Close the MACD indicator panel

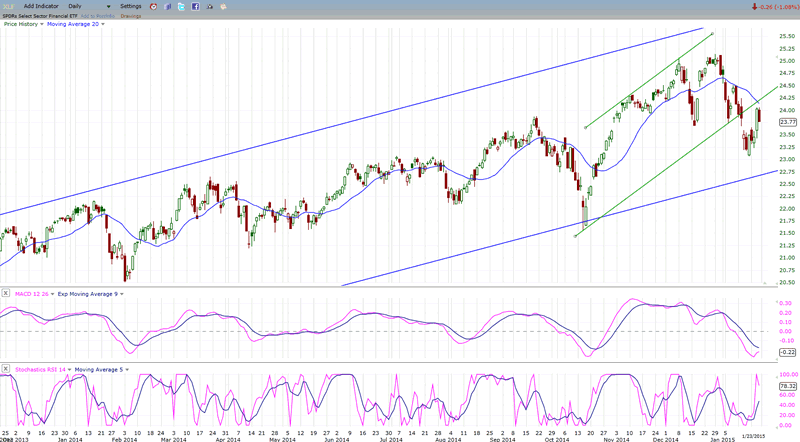click(x=5, y=293)
